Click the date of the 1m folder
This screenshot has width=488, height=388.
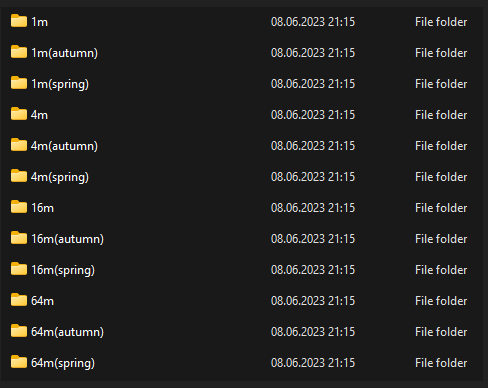313,22
